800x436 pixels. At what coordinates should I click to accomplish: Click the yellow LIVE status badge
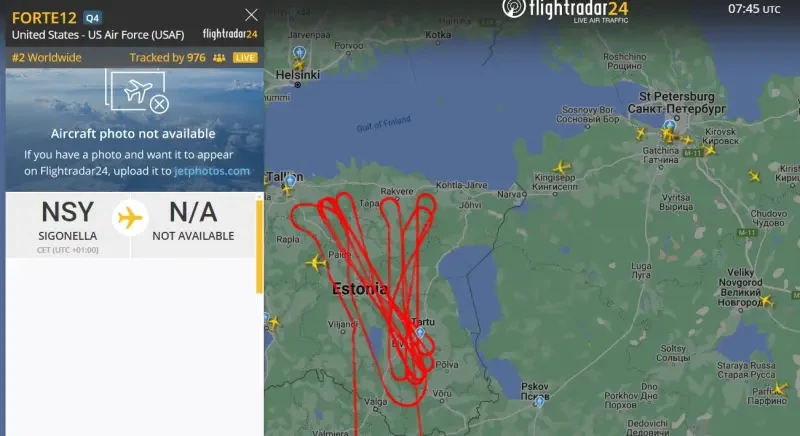point(245,58)
